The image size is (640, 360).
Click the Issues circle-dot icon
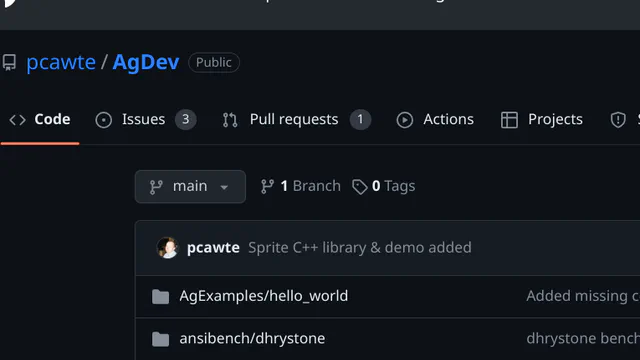tap(104, 120)
